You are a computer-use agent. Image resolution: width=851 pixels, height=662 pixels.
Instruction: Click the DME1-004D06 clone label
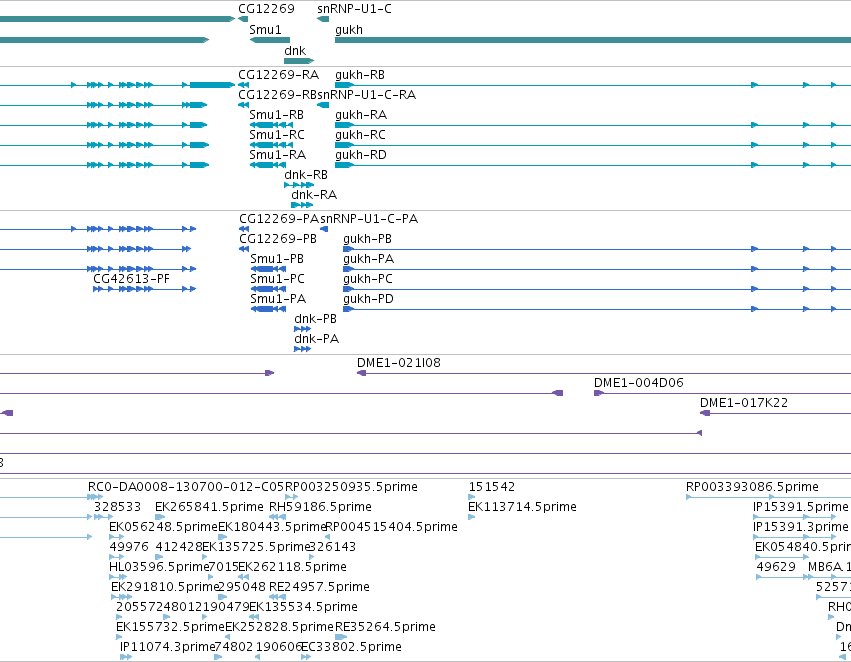point(639,383)
